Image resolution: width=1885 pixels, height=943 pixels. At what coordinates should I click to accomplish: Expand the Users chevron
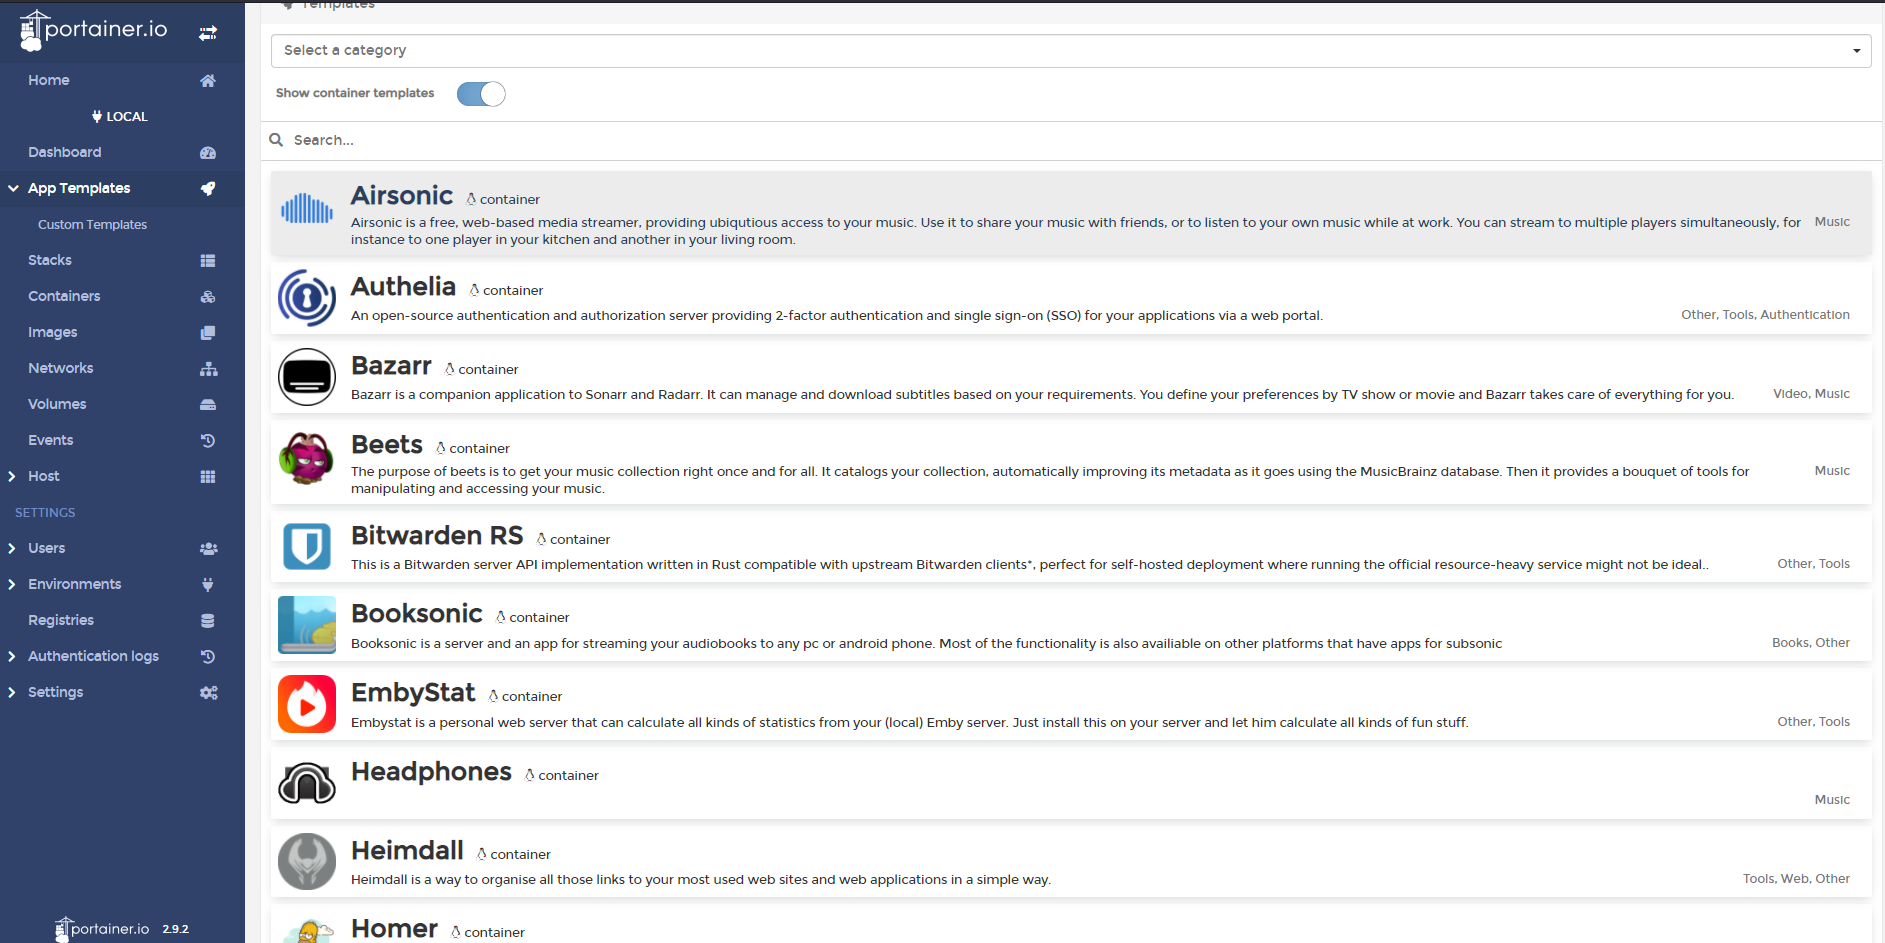coord(12,549)
